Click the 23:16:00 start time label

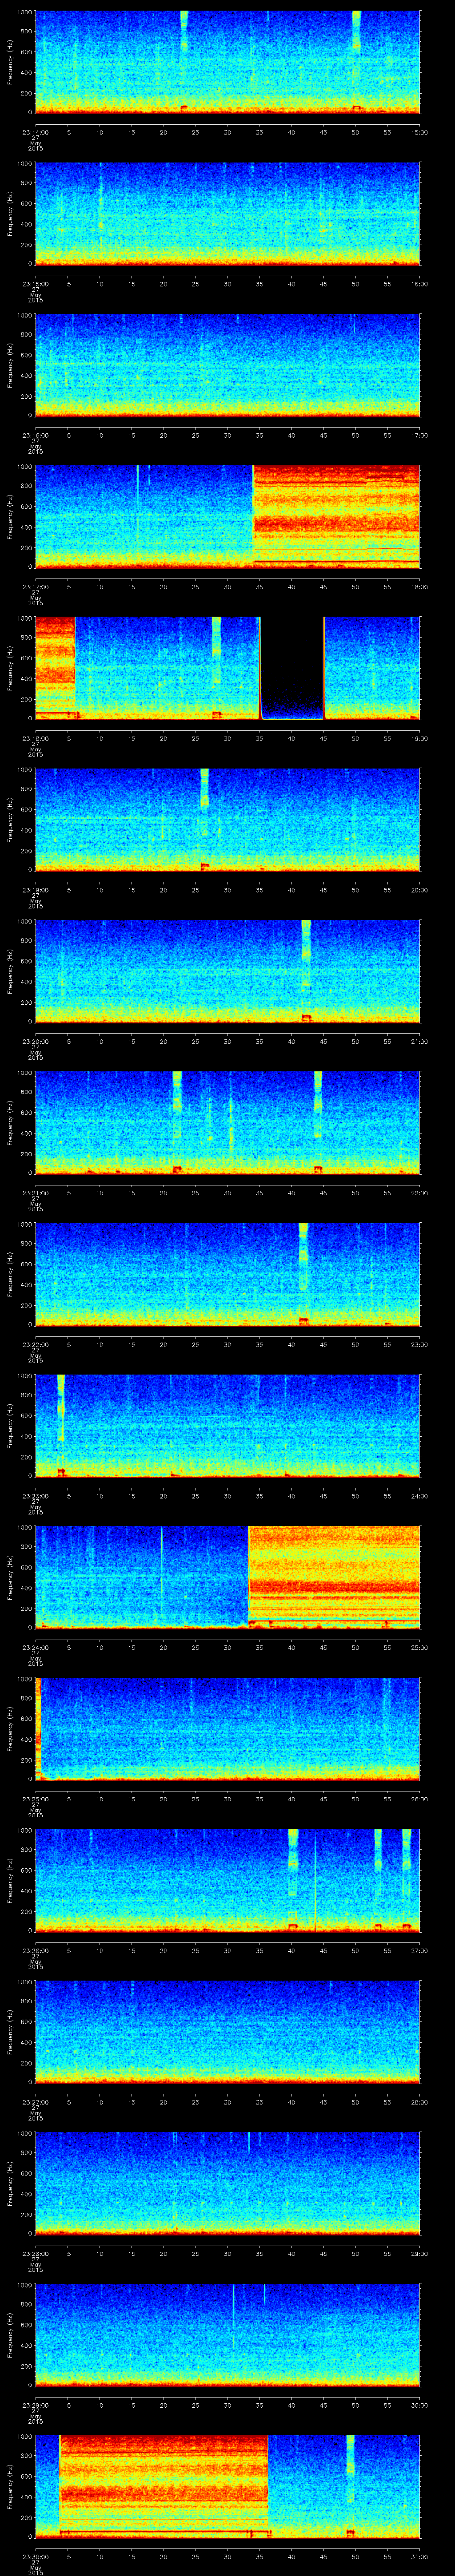35,435
